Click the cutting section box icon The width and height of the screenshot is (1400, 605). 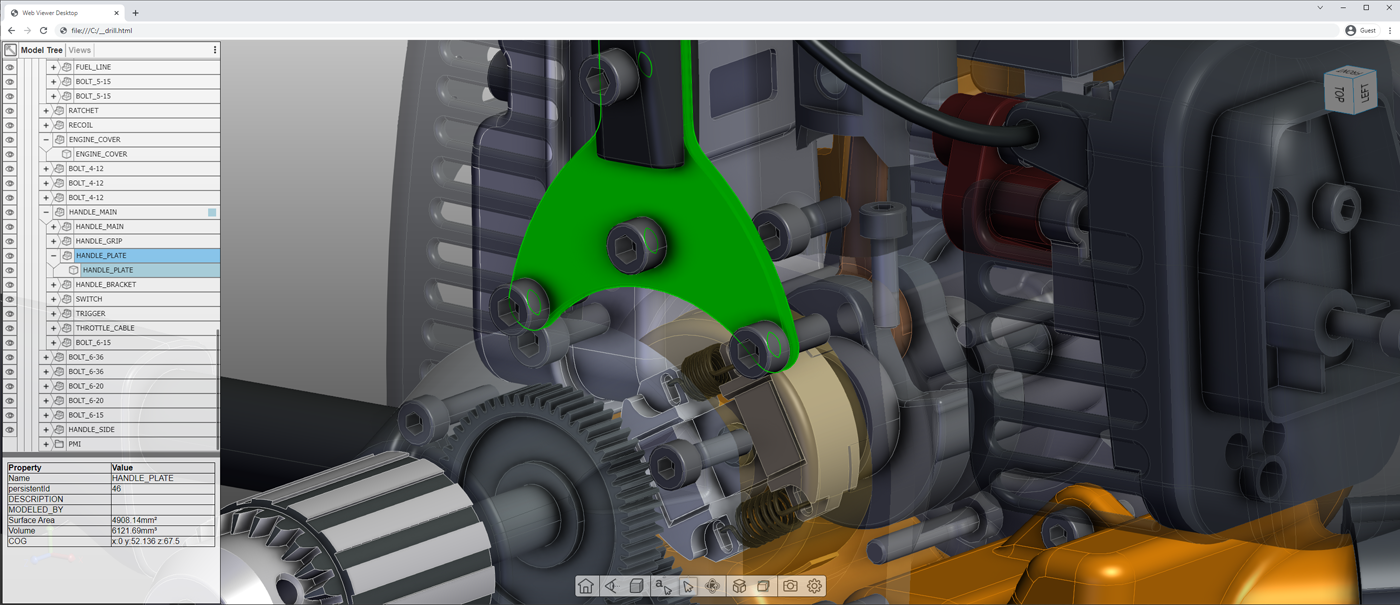[x=764, y=586]
